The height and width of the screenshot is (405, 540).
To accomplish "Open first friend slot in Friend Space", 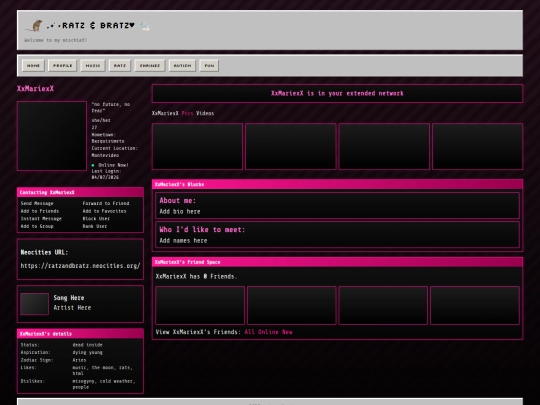I will (x=200, y=305).
